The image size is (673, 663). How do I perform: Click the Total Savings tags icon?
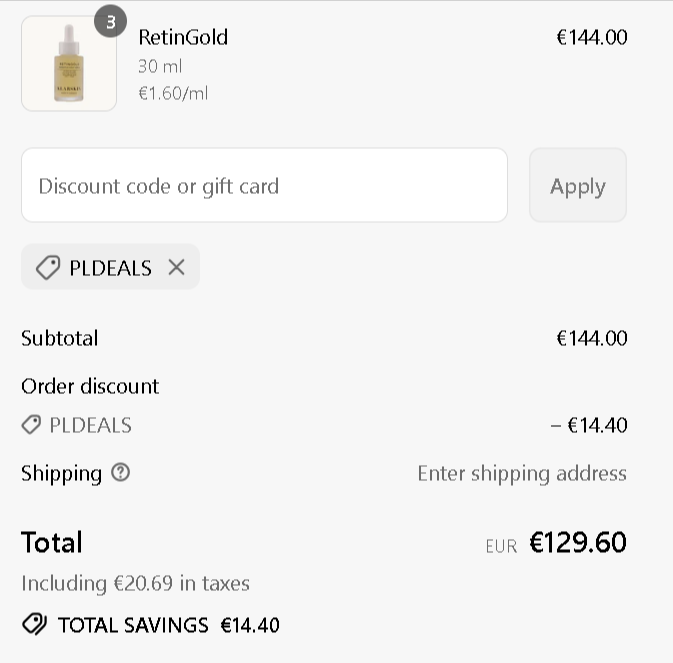point(34,625)
